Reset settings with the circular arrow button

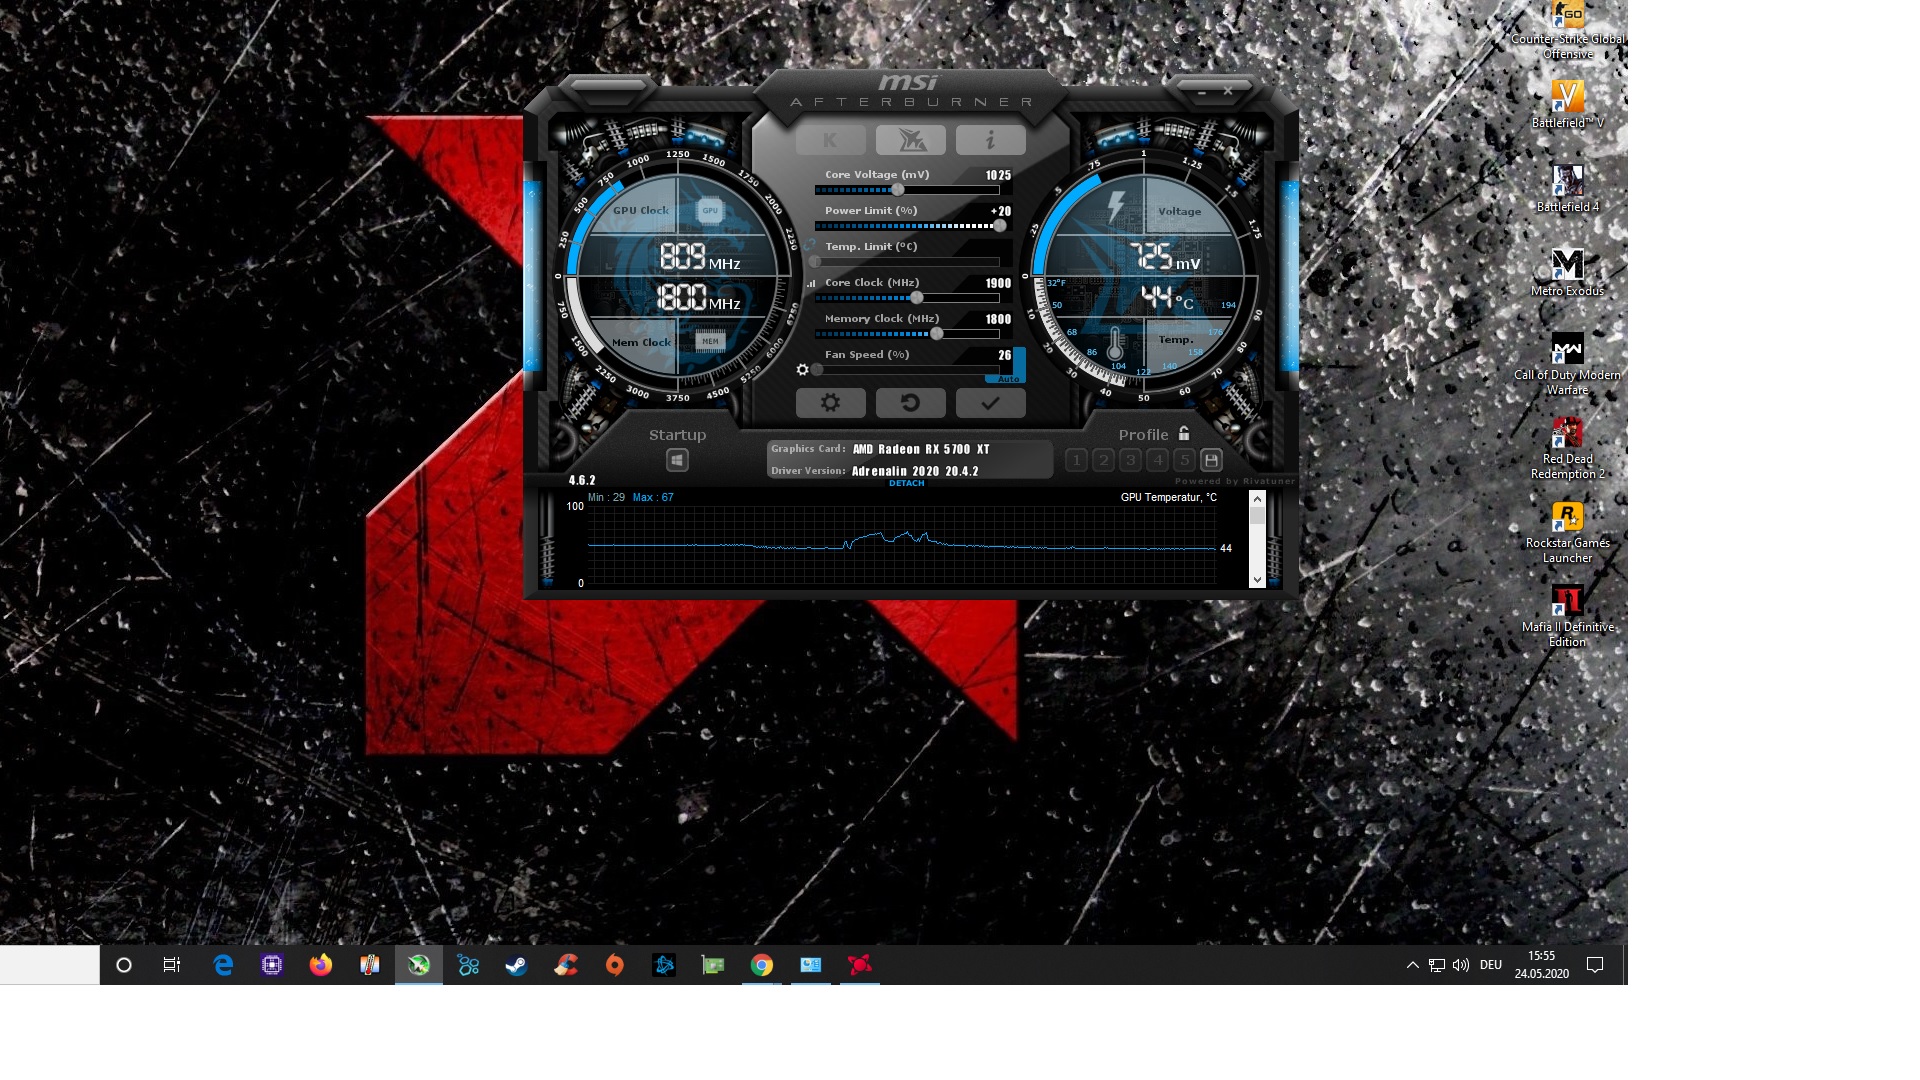910,403
